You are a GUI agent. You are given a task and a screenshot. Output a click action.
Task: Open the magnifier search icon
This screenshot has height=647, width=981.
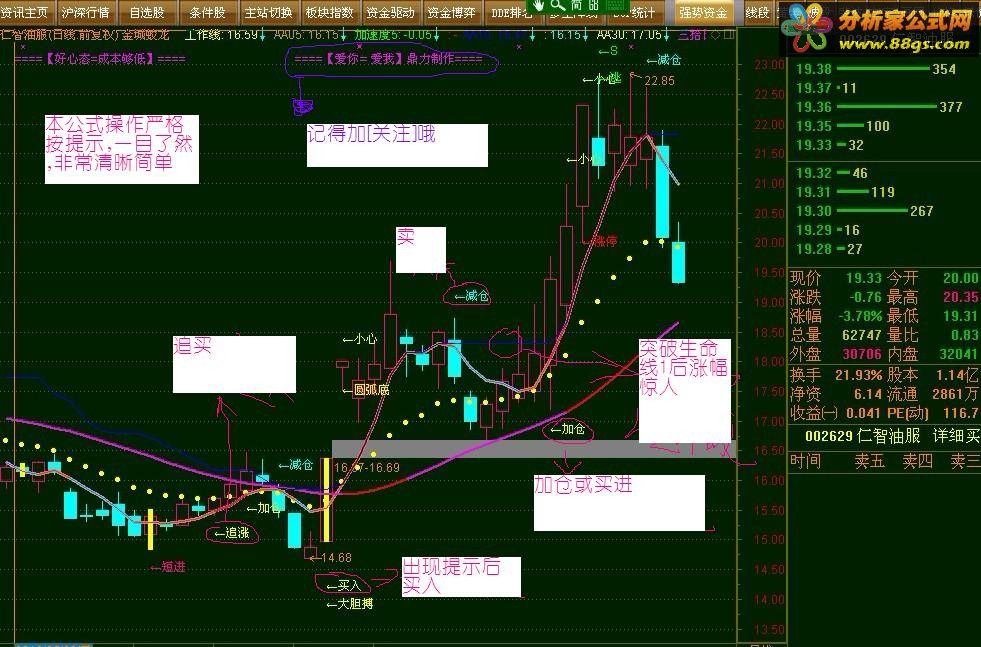point(557,5)
